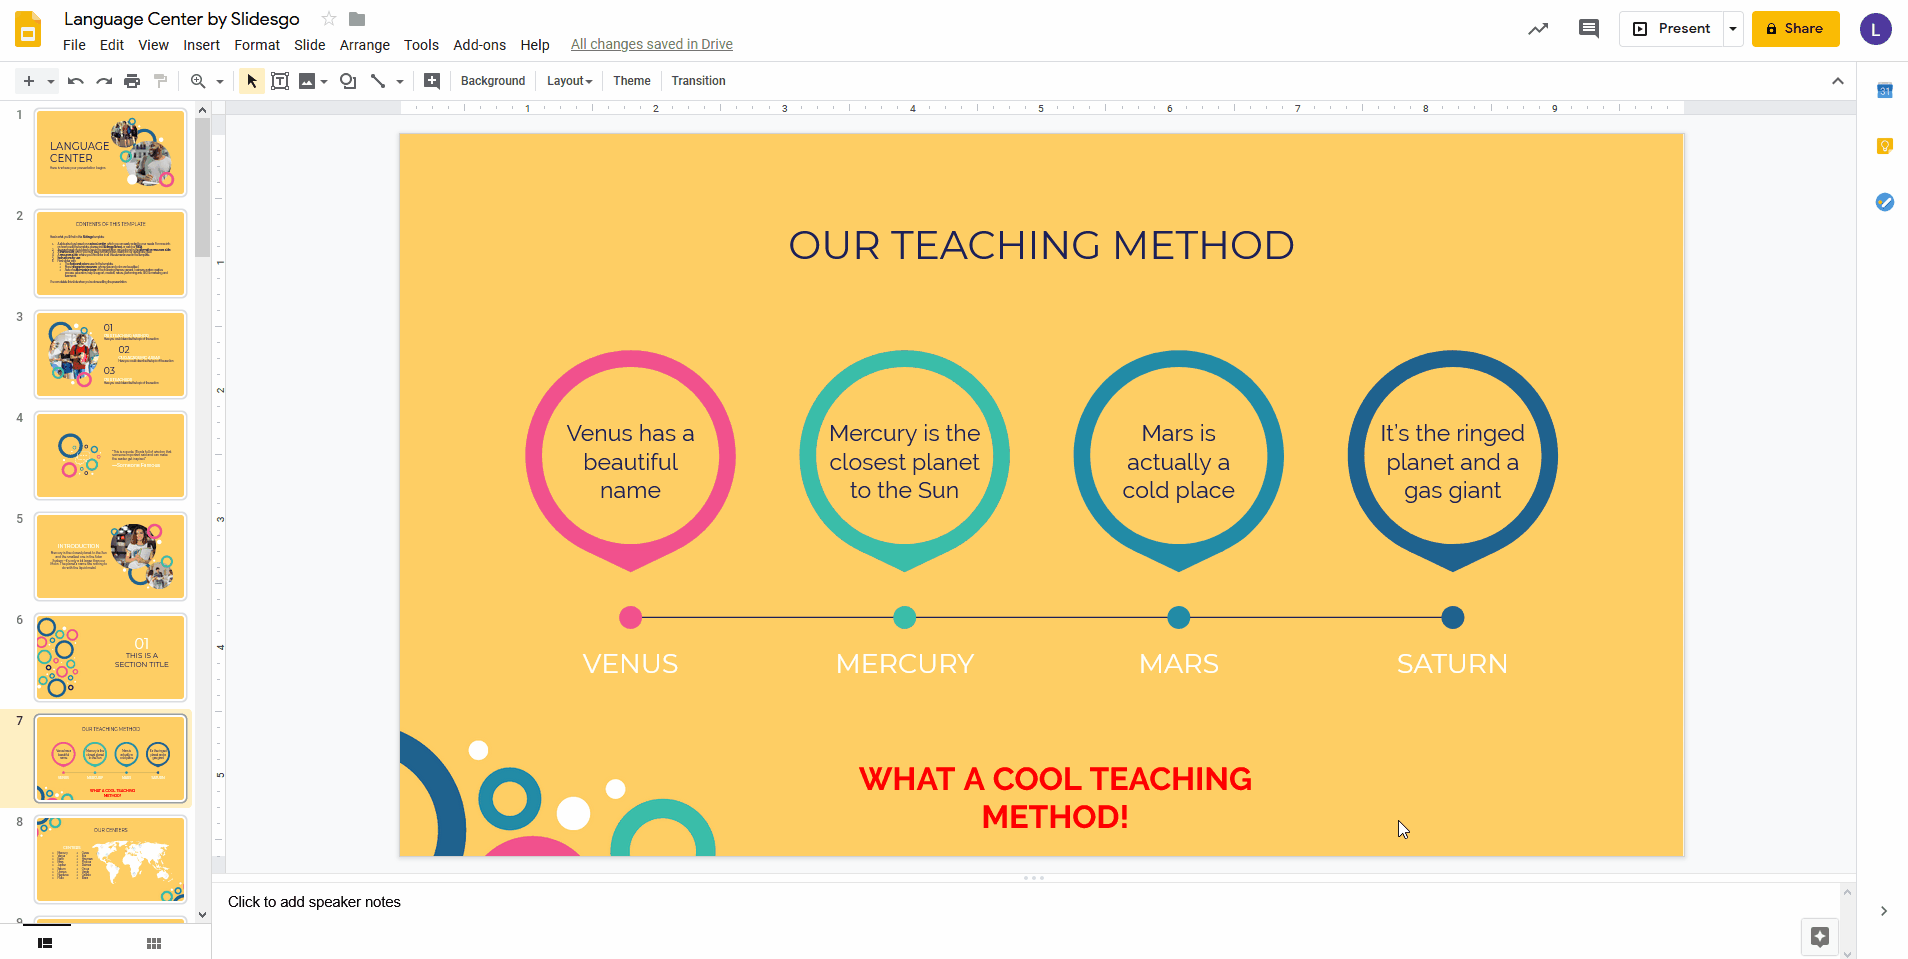This screenshot has width=1908, height=959.
Task: Open the insert image dropdown arrow
Action: click(x=324, y=81)
